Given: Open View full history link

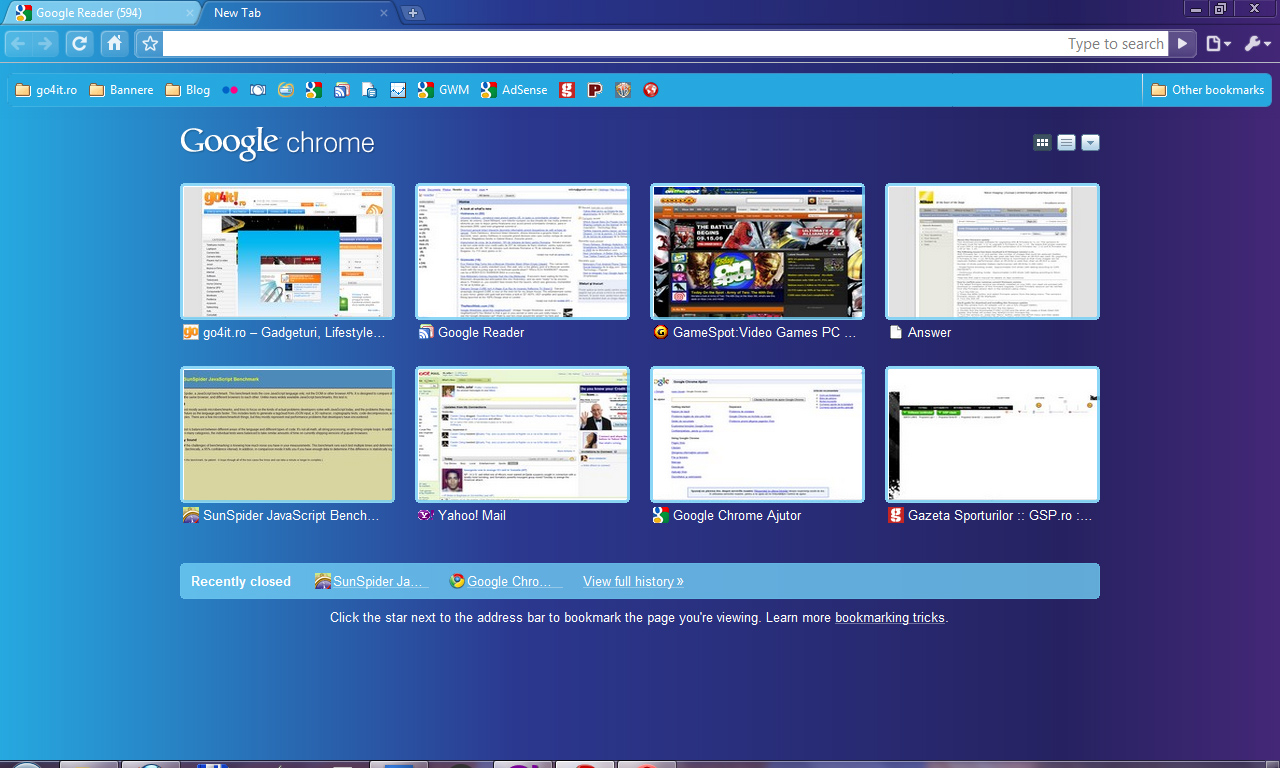Looking at the screenshot, I should [633, 581].
